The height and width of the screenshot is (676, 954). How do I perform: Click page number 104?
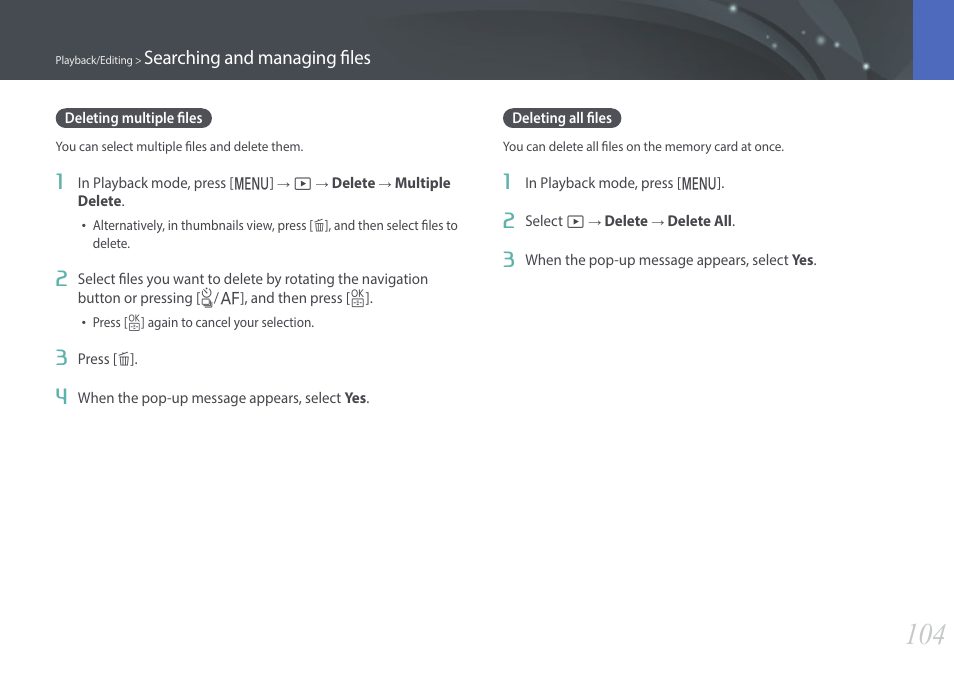[x=925, y=635]
